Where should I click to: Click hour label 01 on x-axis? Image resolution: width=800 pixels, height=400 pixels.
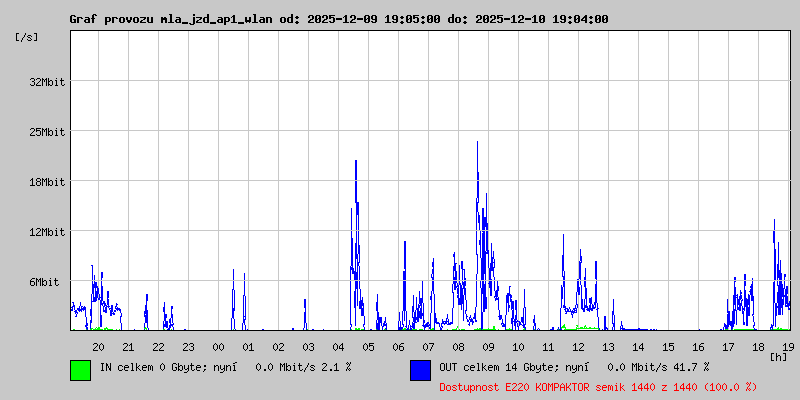tap(248, 347)
